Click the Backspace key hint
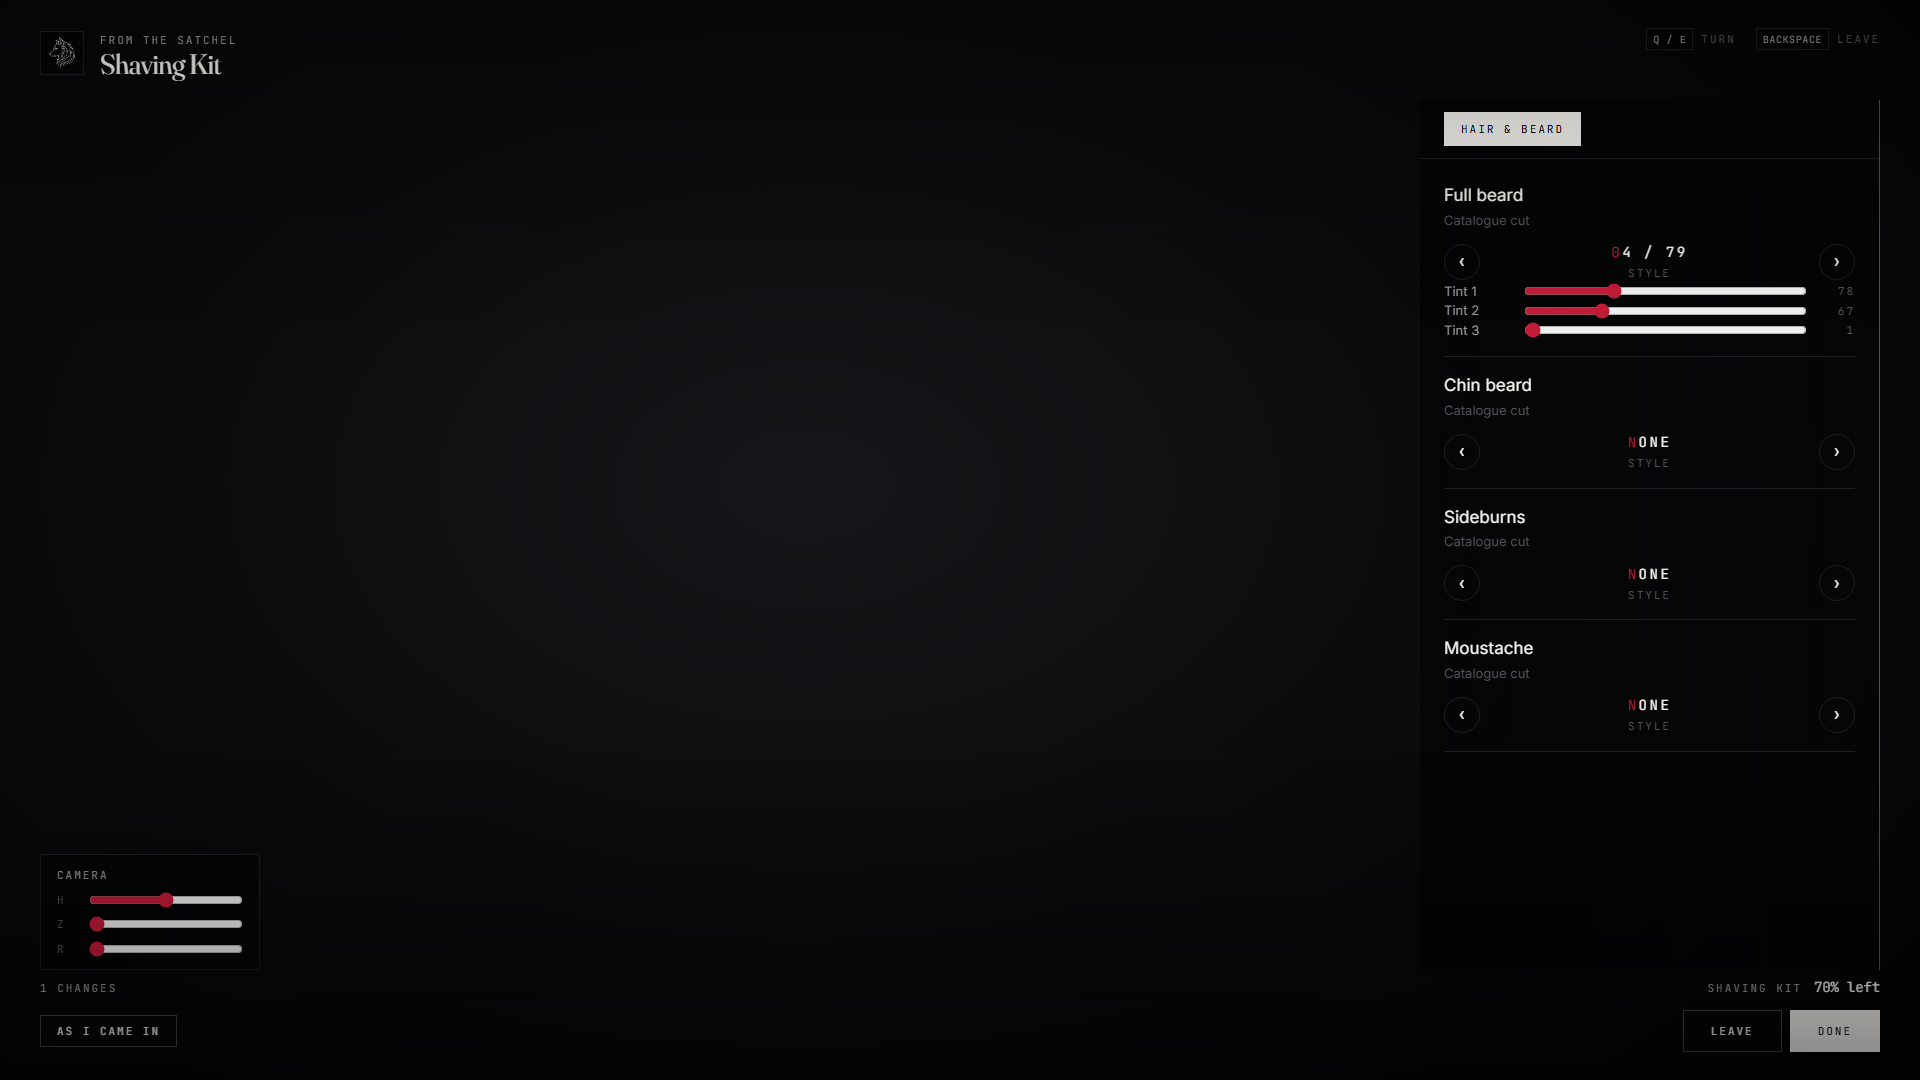This screenshot has width=1920, height=1080. 1792,39
